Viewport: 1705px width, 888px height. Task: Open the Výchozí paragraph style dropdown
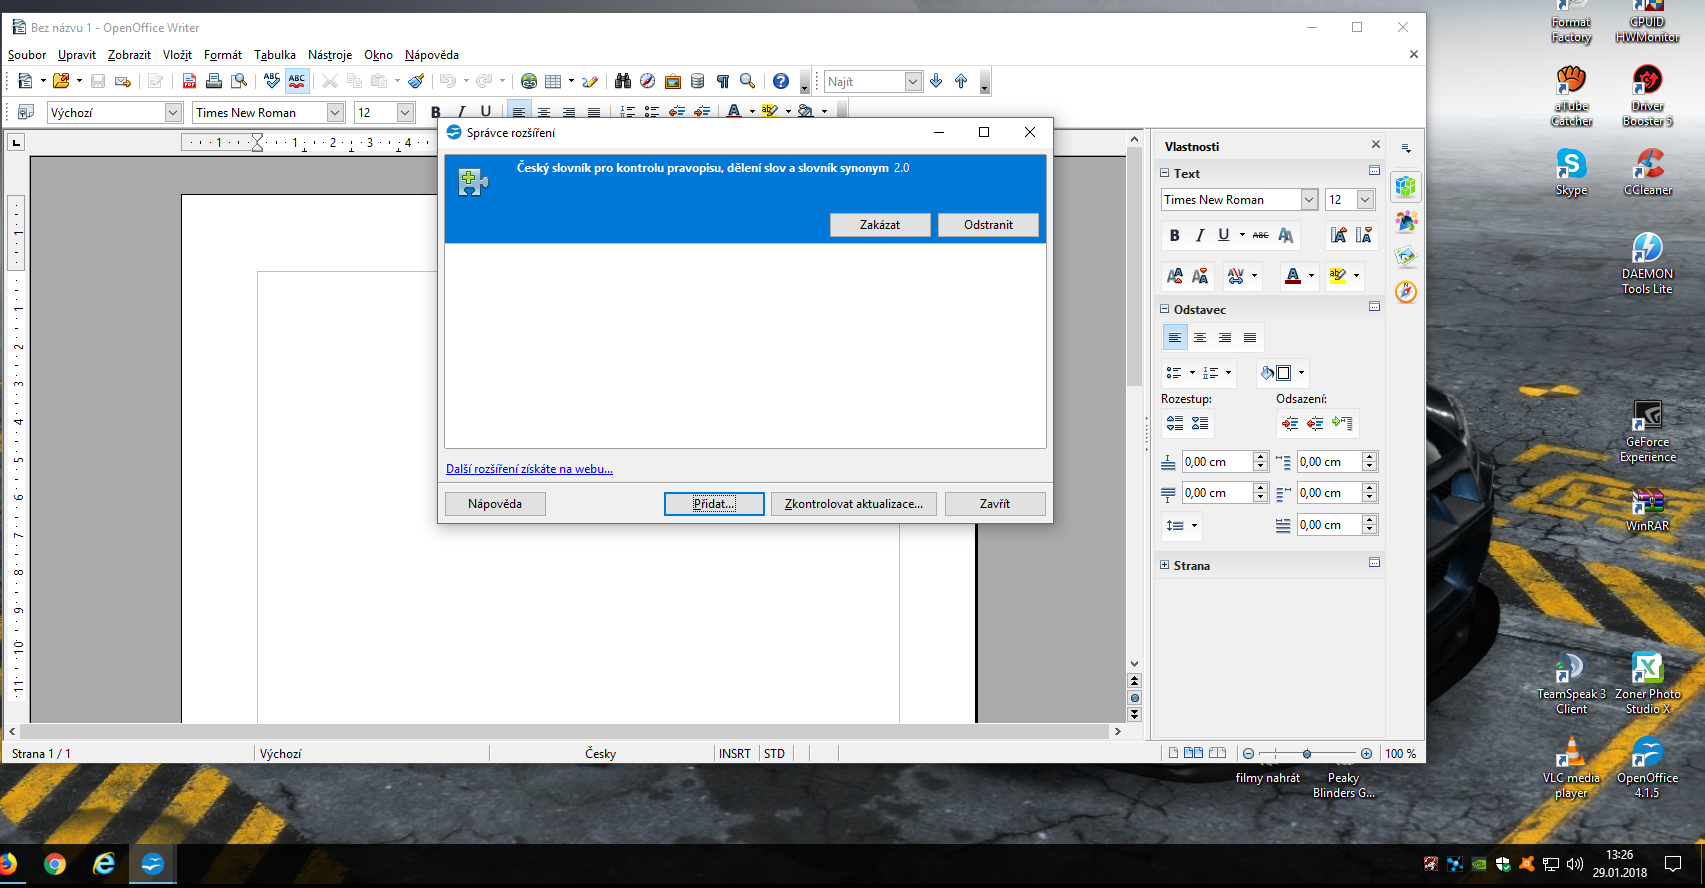pos(173,113)
